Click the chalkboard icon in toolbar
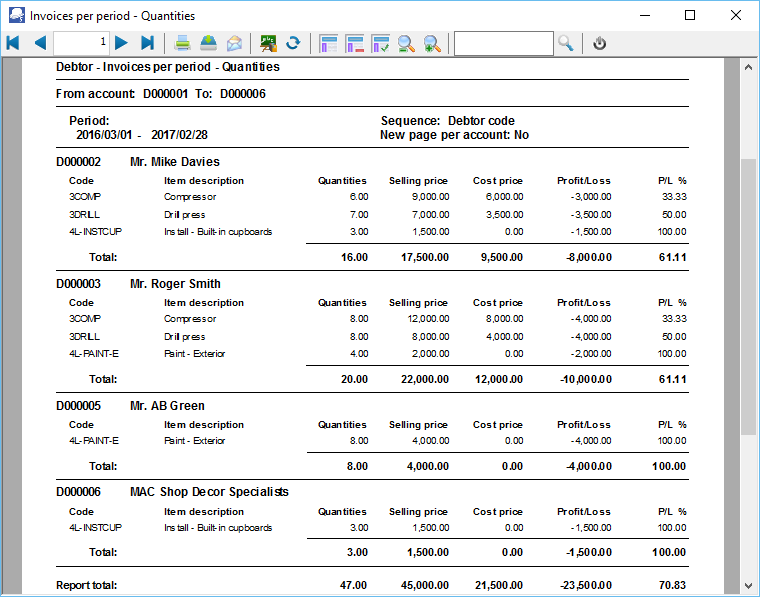Image resolution: width=760 pixels, height=597 pixels. [268, 43]
